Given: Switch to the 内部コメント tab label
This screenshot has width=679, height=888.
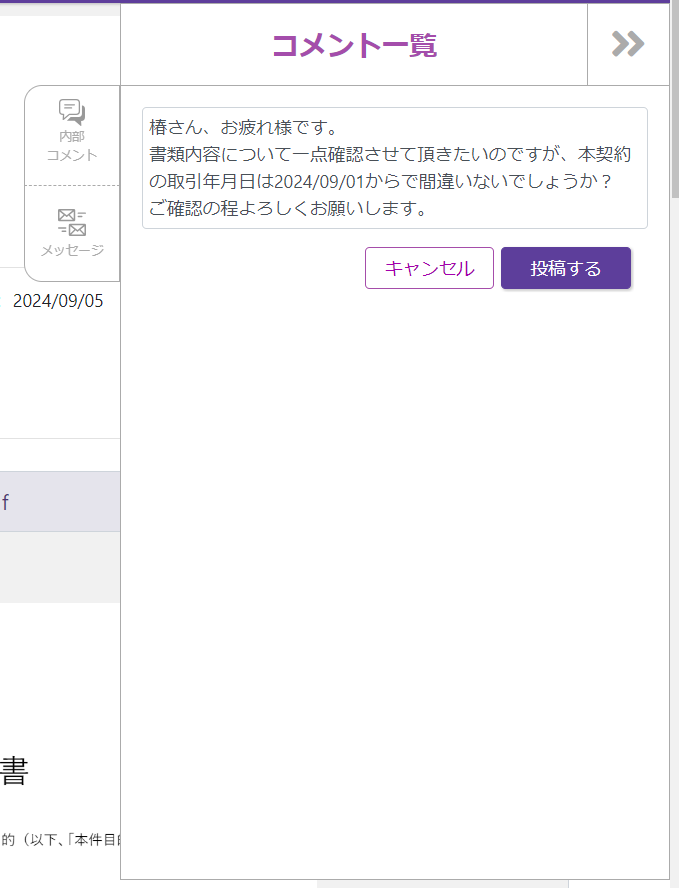Looking at the screenshot, I should tap(72, 146).
